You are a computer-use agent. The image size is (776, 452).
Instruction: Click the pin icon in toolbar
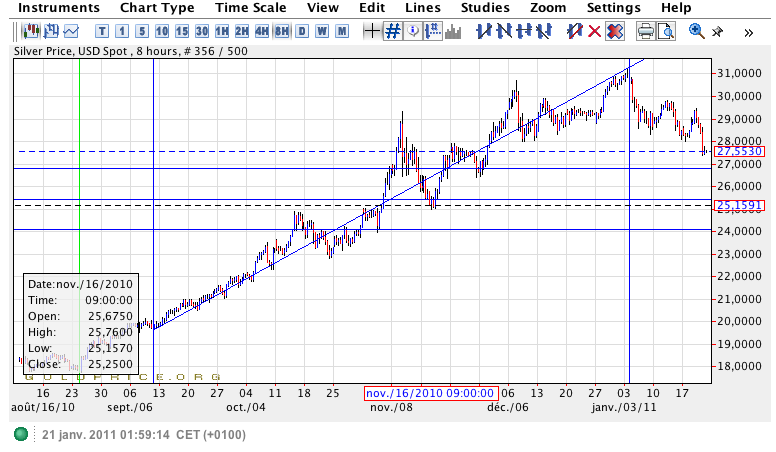pos(717,31)
